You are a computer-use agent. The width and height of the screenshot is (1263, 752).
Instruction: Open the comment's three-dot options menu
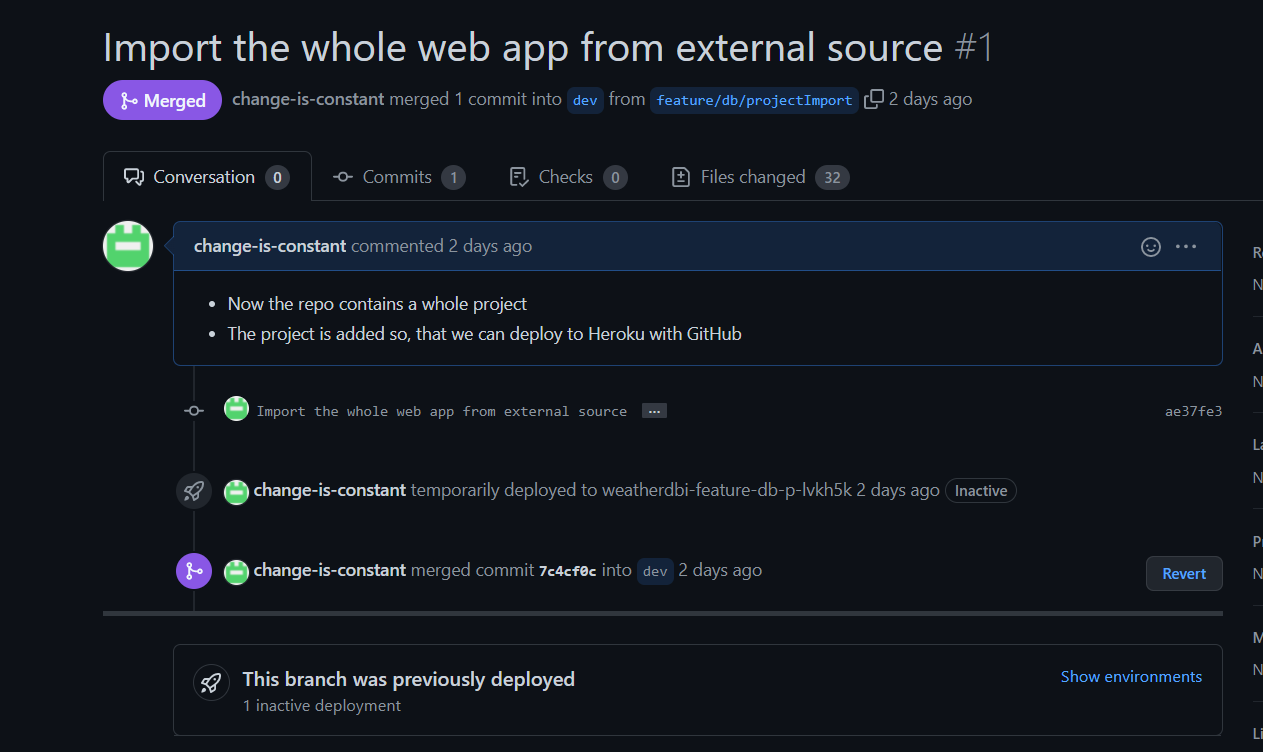[1186, 246]
